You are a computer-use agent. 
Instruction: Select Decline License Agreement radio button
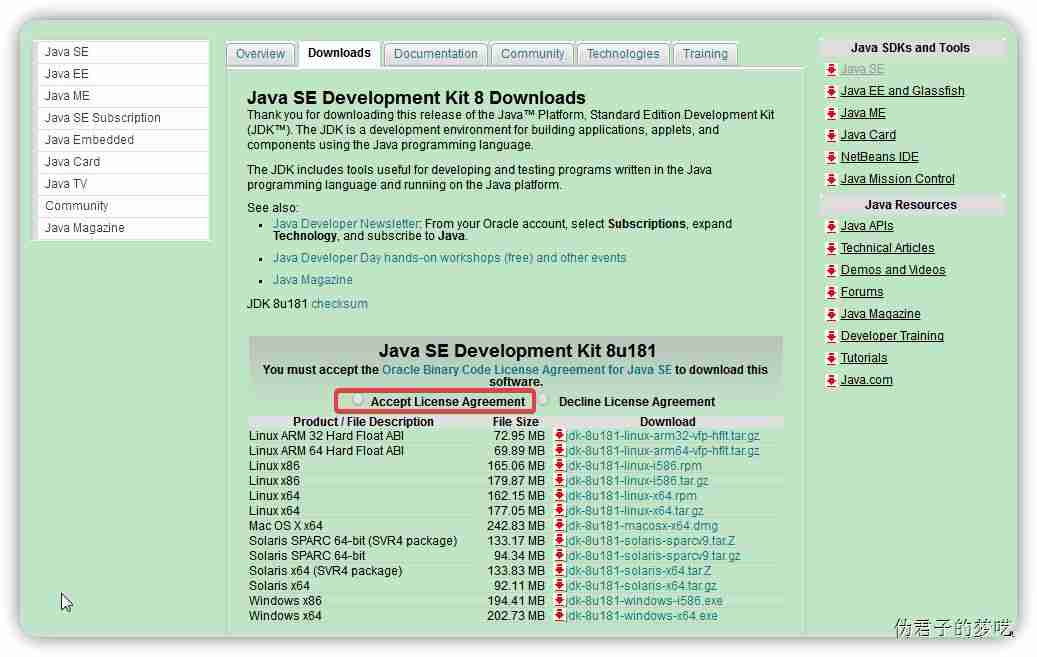click(x=544, y=400)
